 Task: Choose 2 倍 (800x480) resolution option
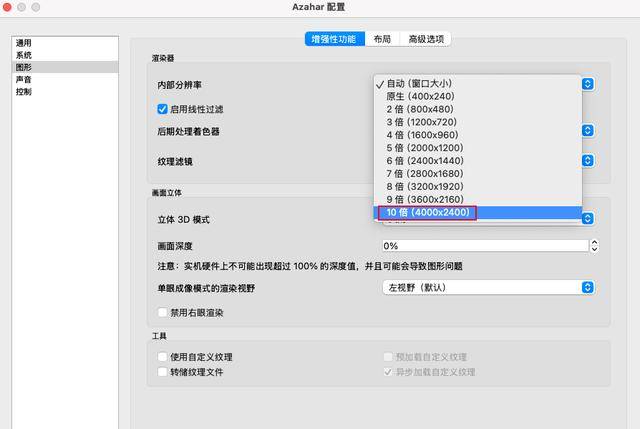[x=478, y=109]
